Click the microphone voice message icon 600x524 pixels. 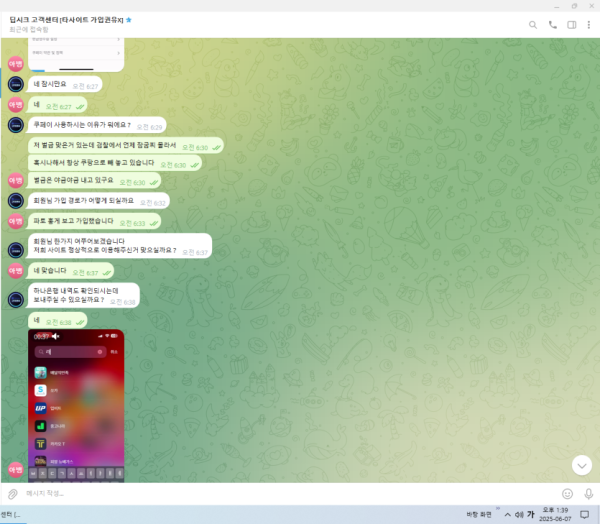pyautogui.click(x=589, y=494)
